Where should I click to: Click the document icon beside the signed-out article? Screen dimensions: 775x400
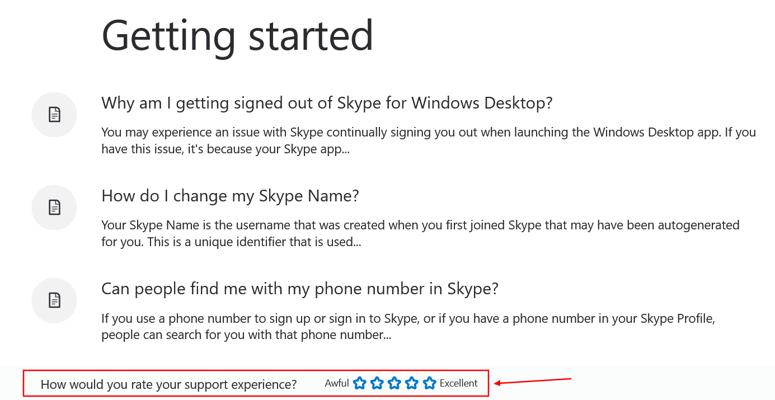(x=55, y=115)
